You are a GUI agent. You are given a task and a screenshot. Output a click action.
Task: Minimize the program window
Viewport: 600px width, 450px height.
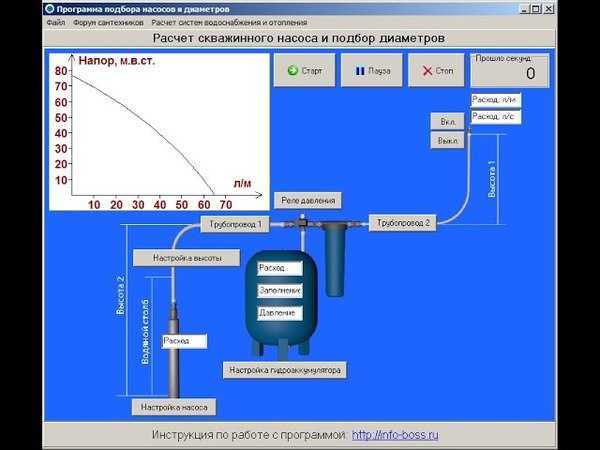point(525,8)
